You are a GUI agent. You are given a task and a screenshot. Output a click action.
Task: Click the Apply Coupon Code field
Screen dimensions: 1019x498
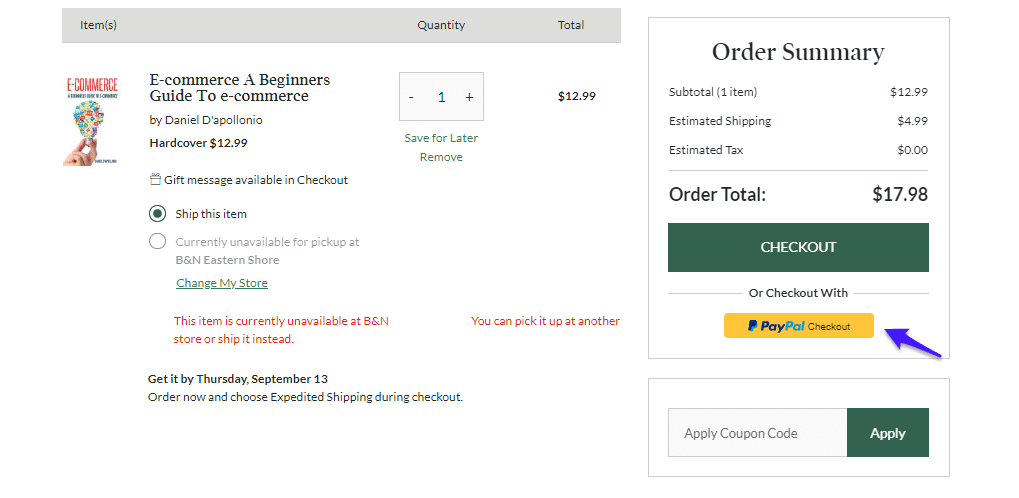757,433
